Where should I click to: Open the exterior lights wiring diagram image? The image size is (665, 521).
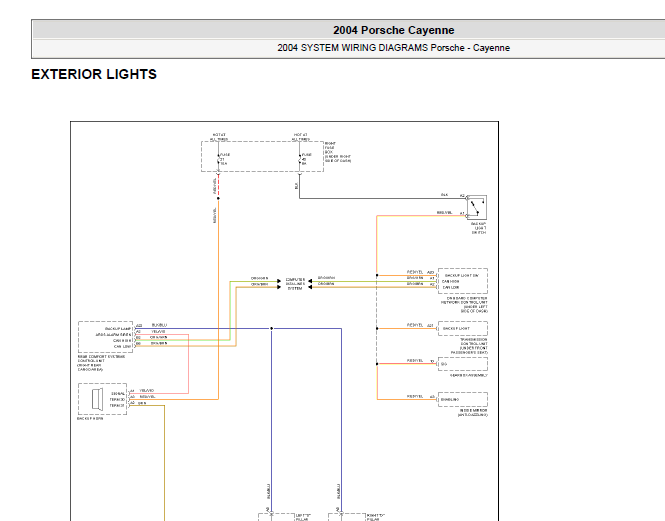click(285, 321)
